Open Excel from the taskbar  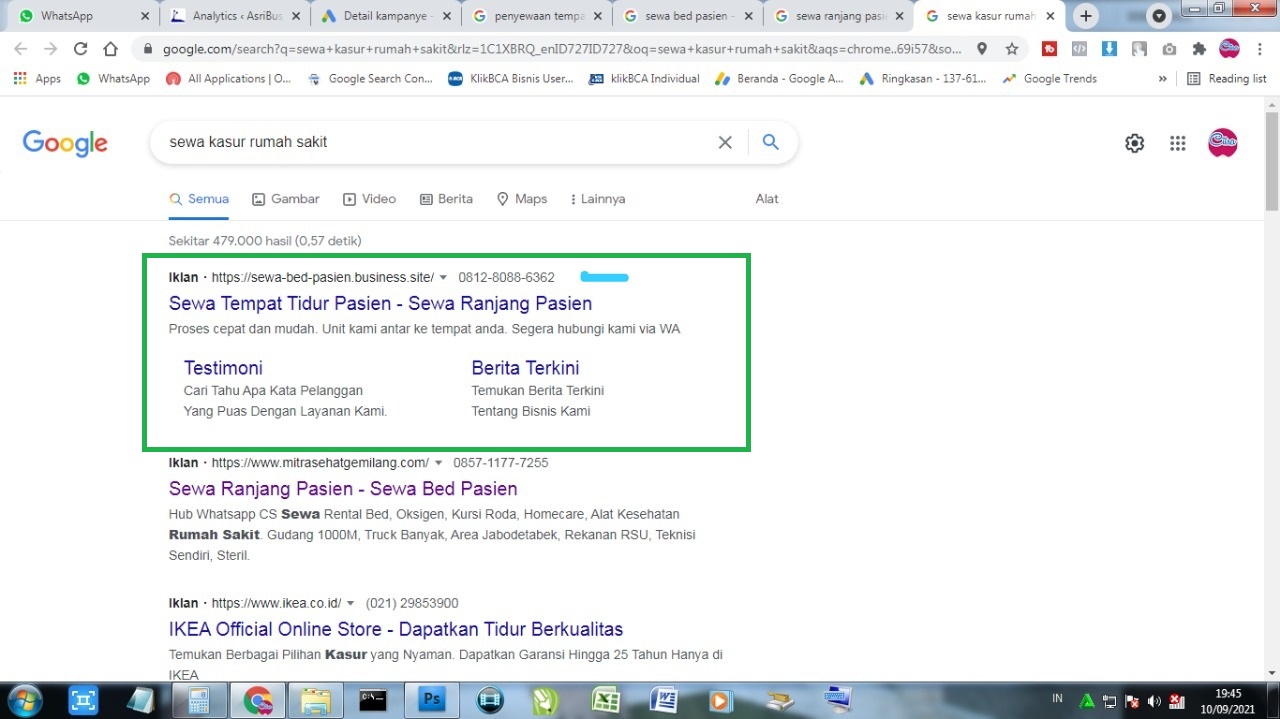tap(605, 700)
